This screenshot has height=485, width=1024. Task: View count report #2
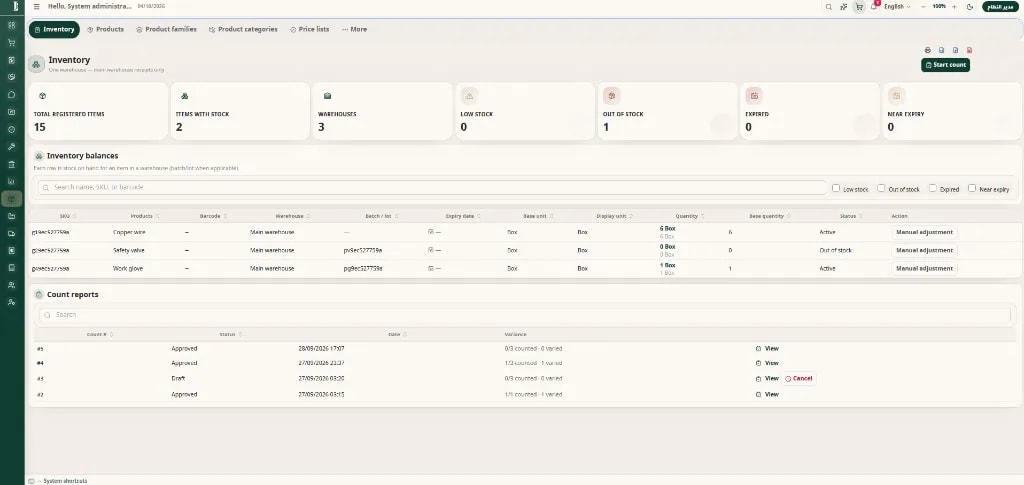[x=767, y=394]
